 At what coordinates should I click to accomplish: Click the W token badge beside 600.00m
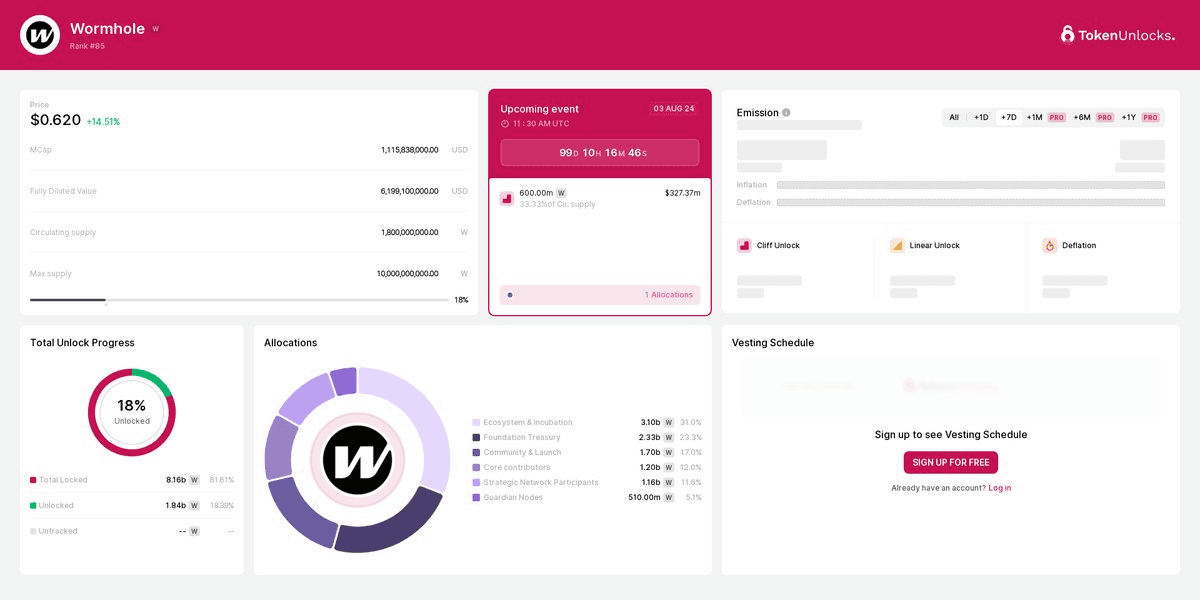click(x=561, y=193)
